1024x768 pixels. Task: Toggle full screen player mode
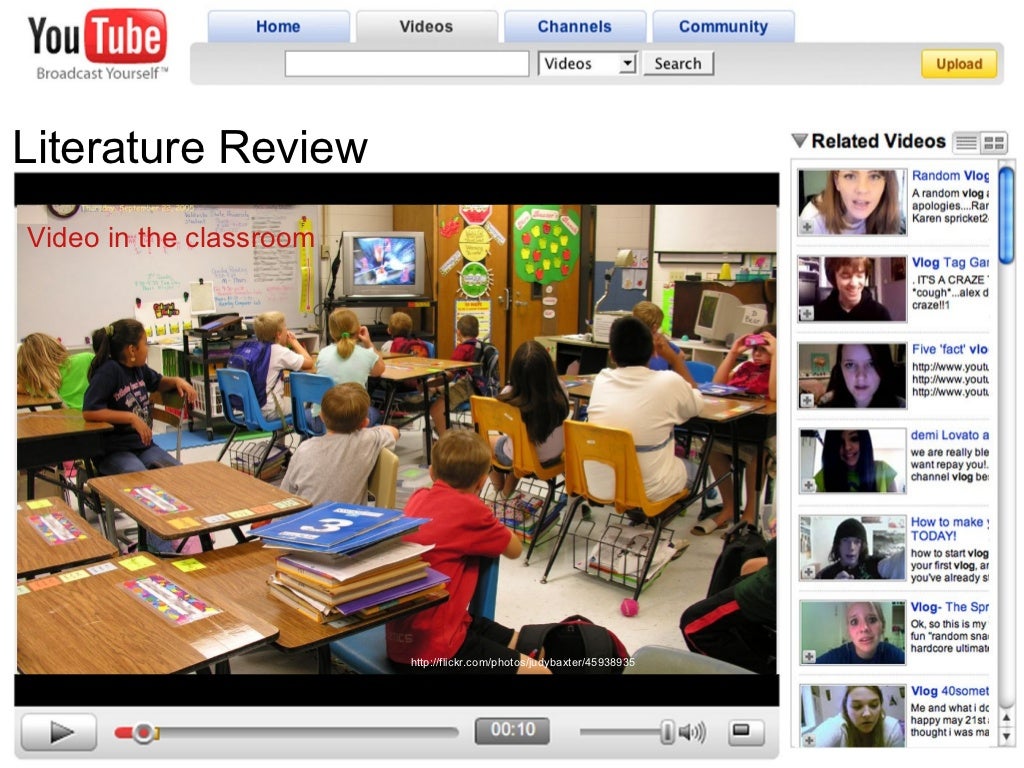[746, 732]
